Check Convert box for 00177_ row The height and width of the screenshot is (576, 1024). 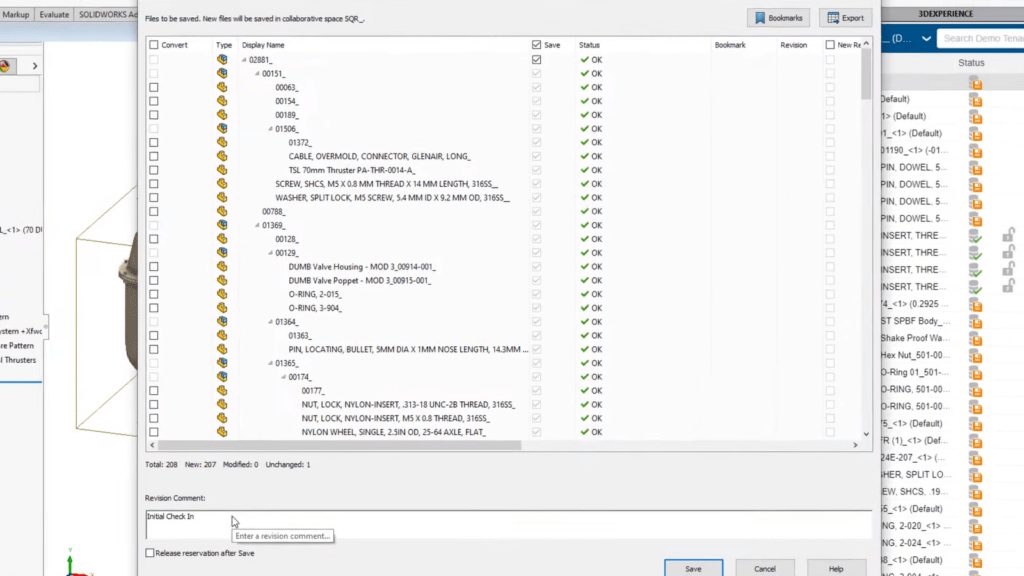[153, 391]
